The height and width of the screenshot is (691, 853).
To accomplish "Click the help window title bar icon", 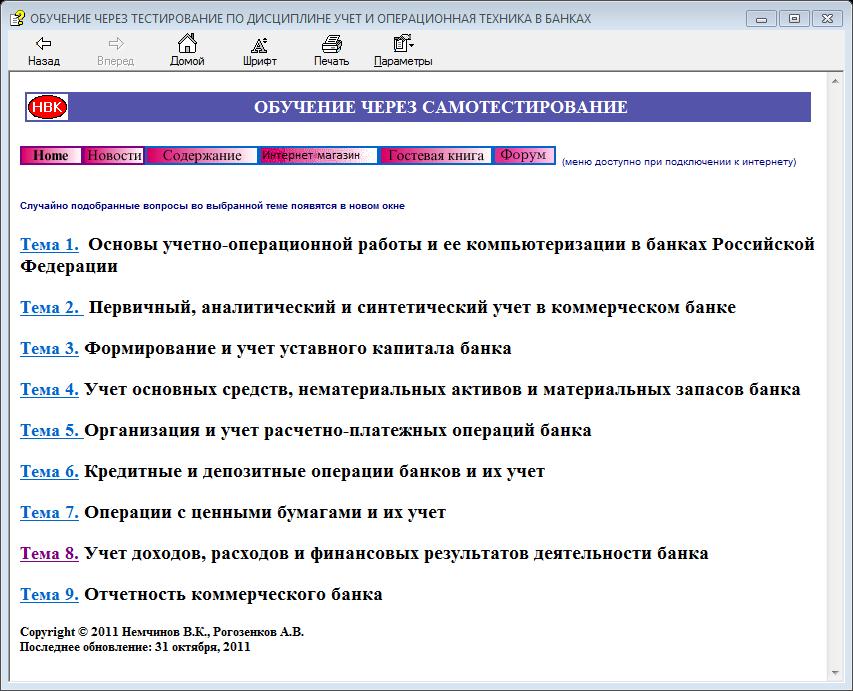I will click(17, 18).
